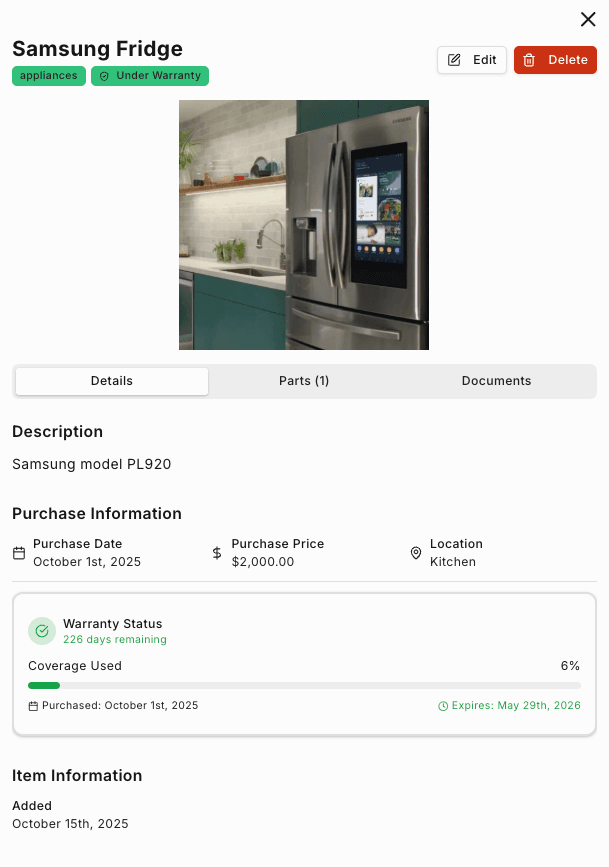The image size is (609, 867).
Task: Switch to the Parts (1) tab
Action: pyautogui.click(x=304, y=381)
